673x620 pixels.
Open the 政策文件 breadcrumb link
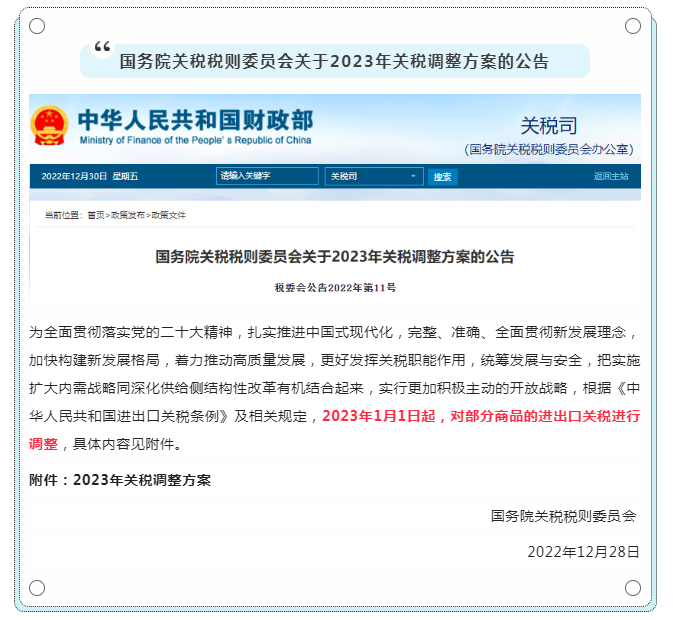(168, 215)
